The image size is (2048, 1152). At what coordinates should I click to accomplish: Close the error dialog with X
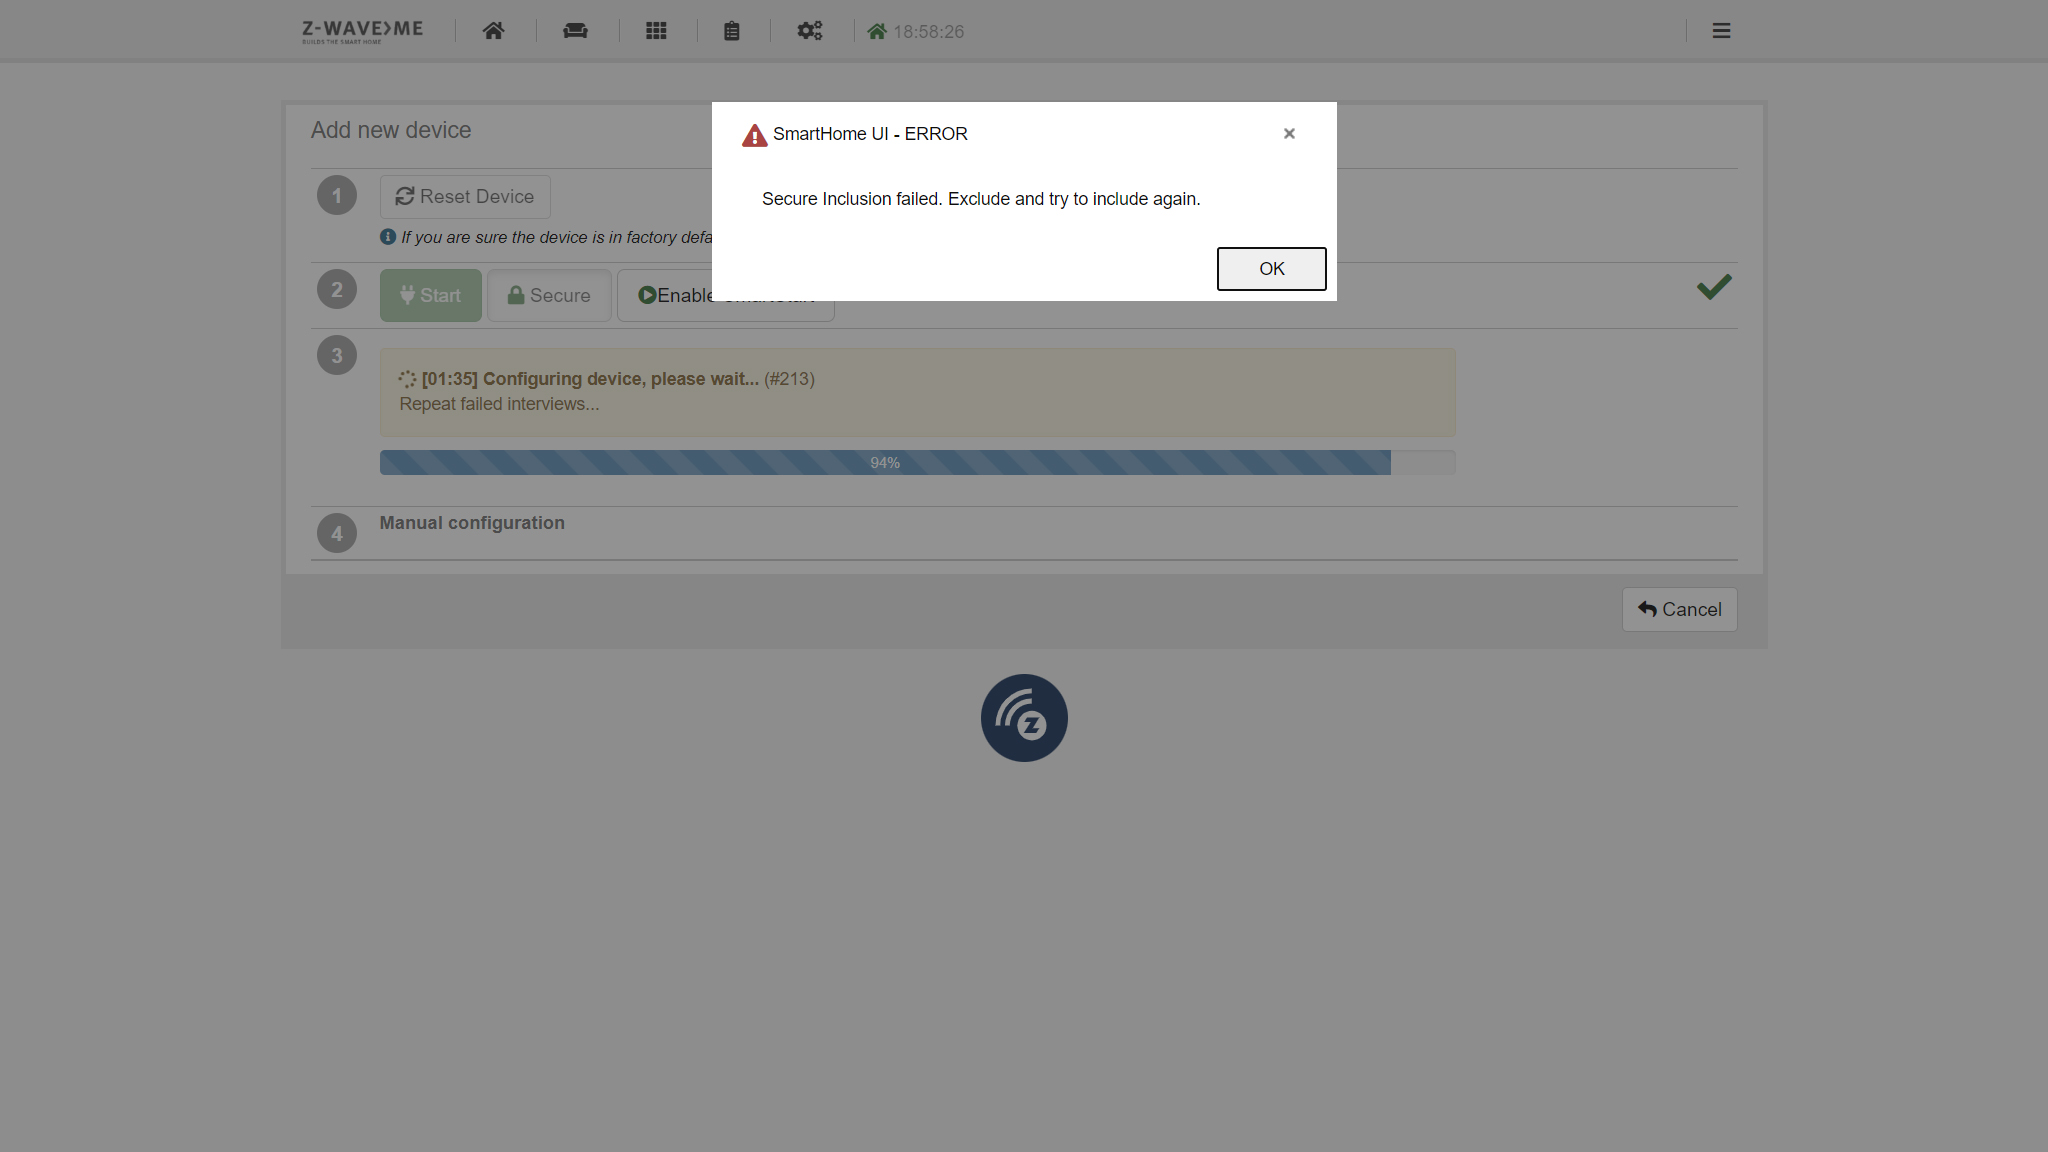click(1289, 134)
